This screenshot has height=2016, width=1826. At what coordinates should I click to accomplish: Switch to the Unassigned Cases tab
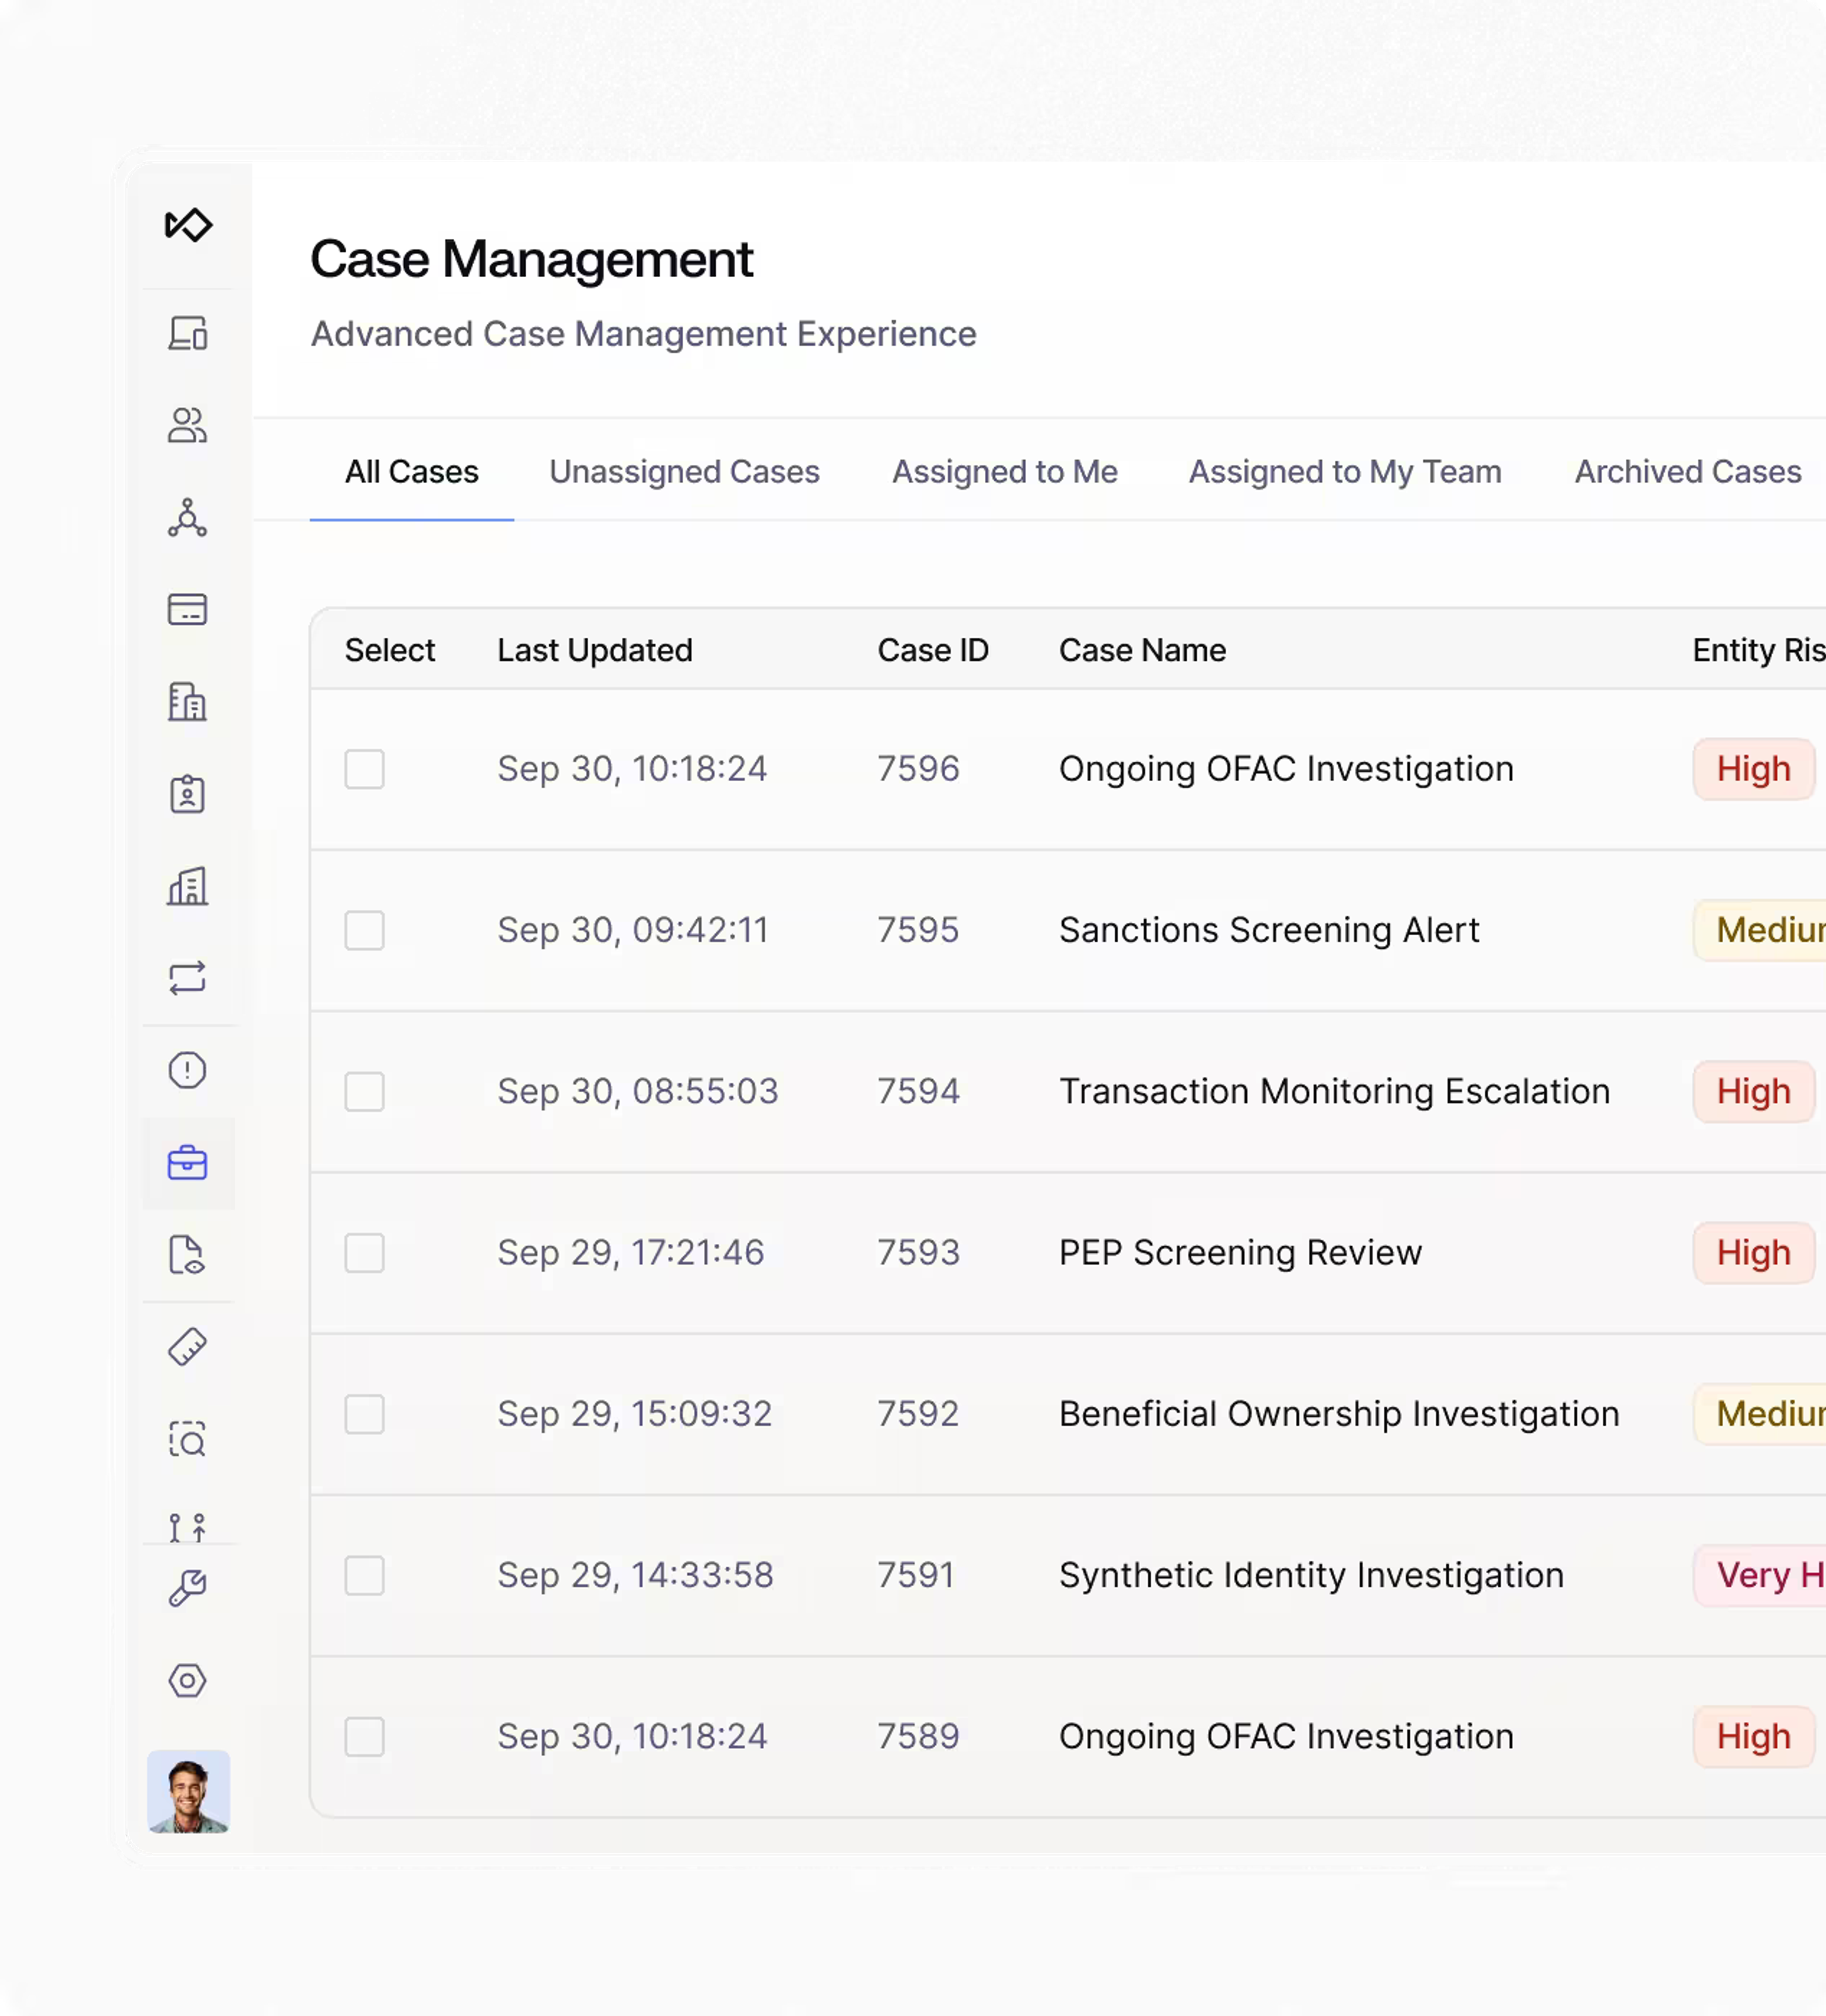685,471
